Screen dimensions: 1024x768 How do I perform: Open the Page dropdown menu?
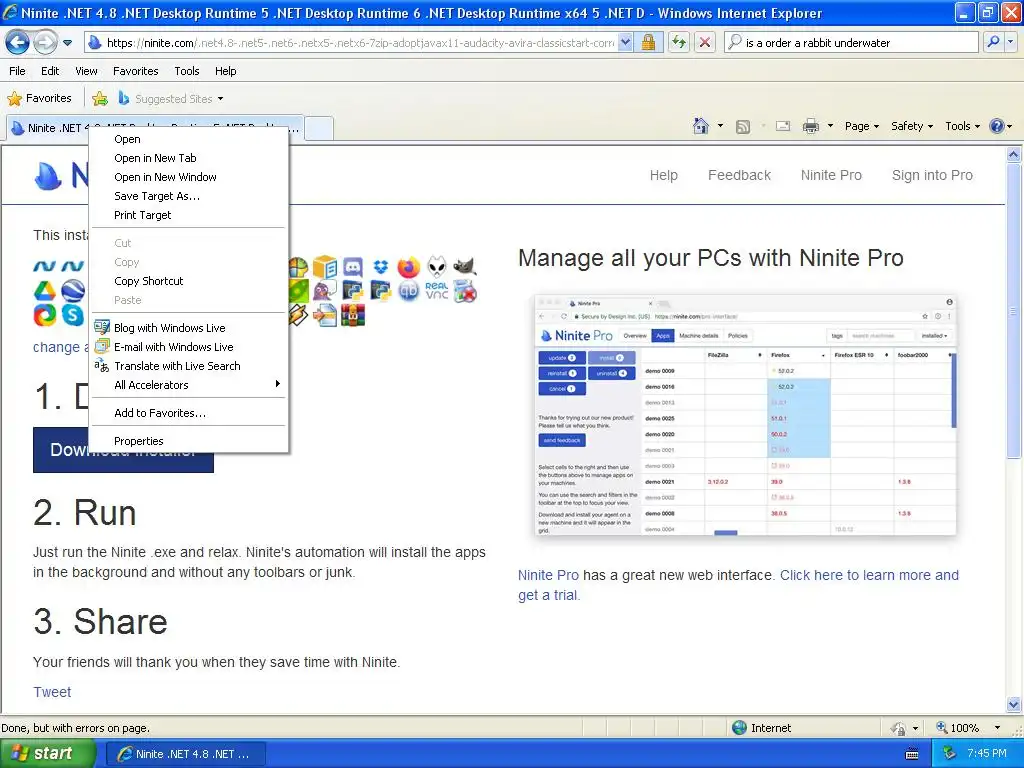click(x=861, y=126)
